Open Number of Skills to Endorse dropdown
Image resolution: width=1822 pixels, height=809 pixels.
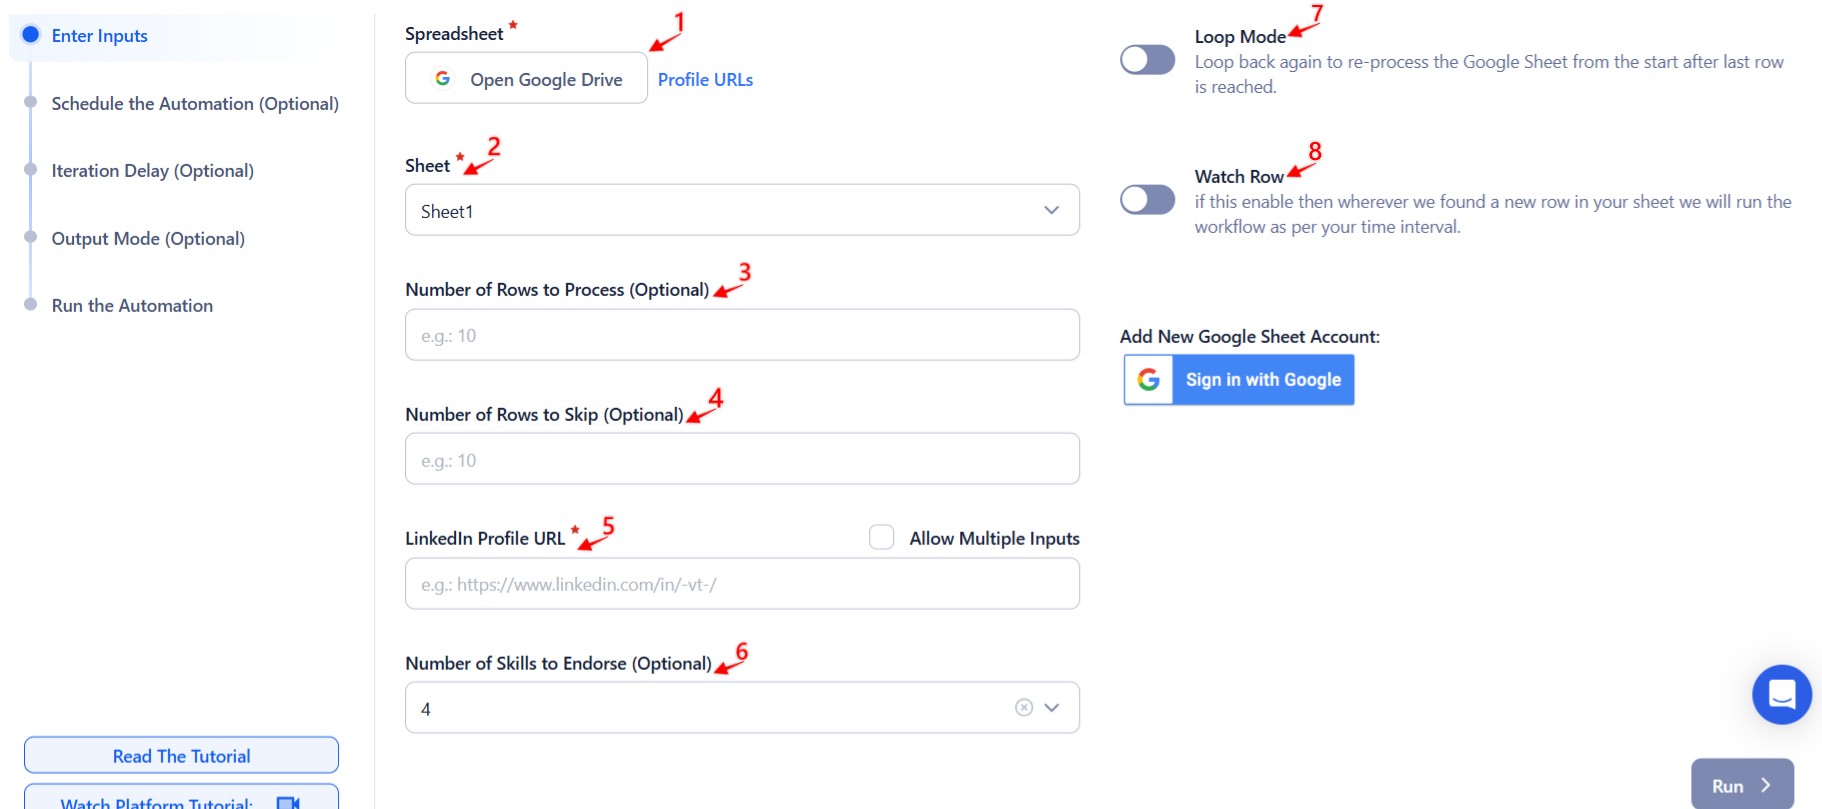point(1052,708)
